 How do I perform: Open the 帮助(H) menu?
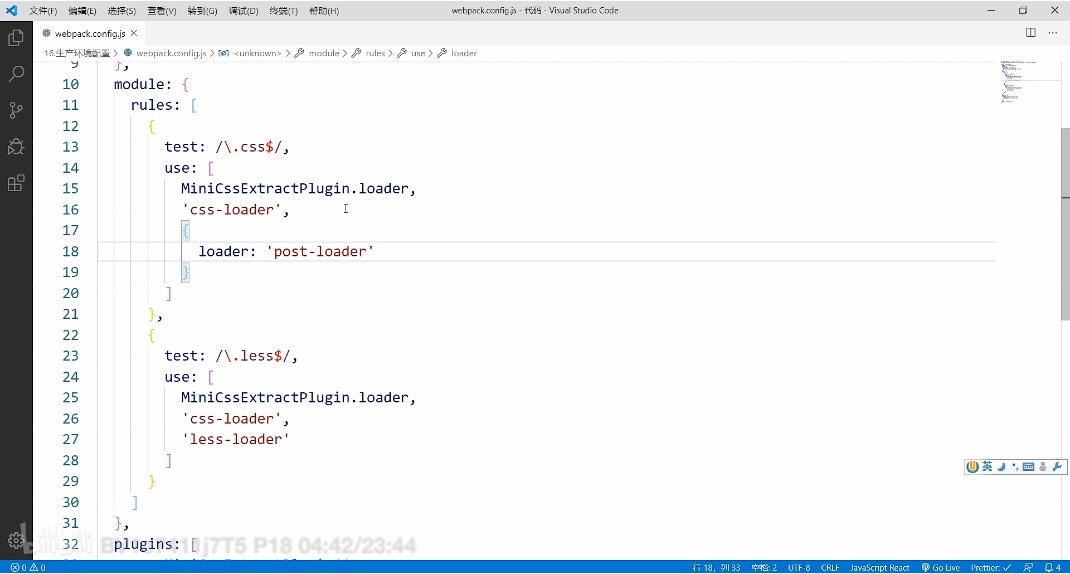[x=324, y=11]
